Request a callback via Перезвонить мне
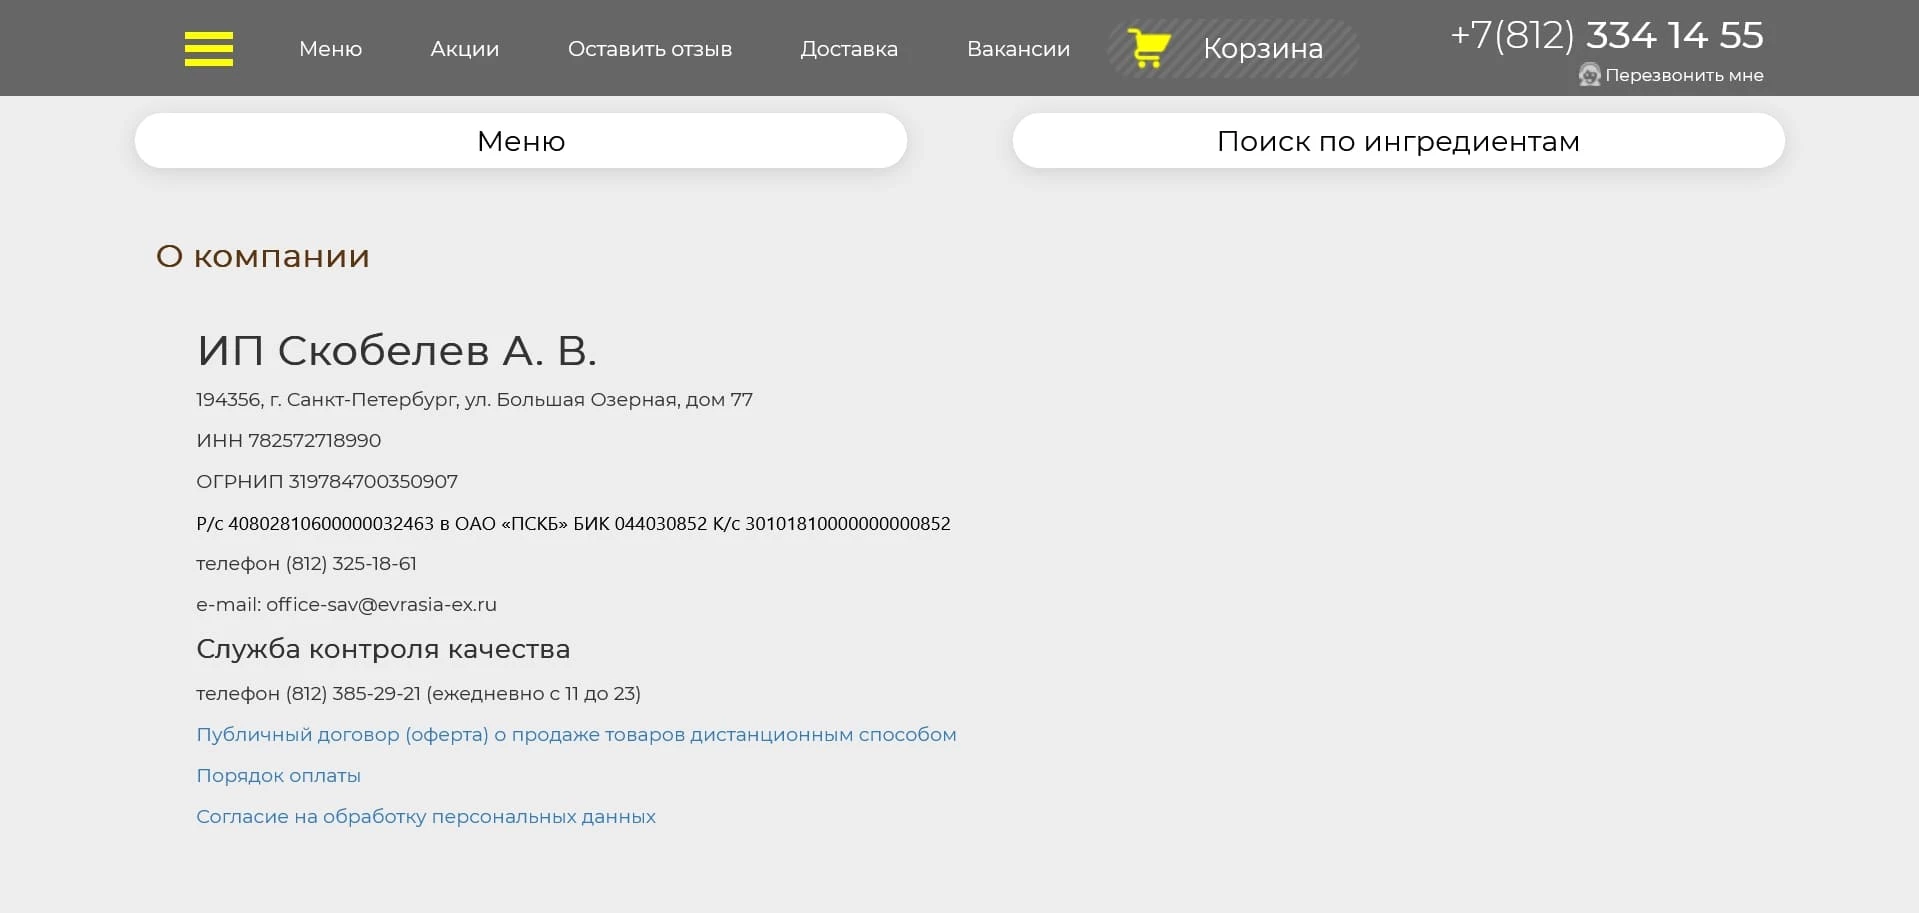 click(x=1683, y=74)
